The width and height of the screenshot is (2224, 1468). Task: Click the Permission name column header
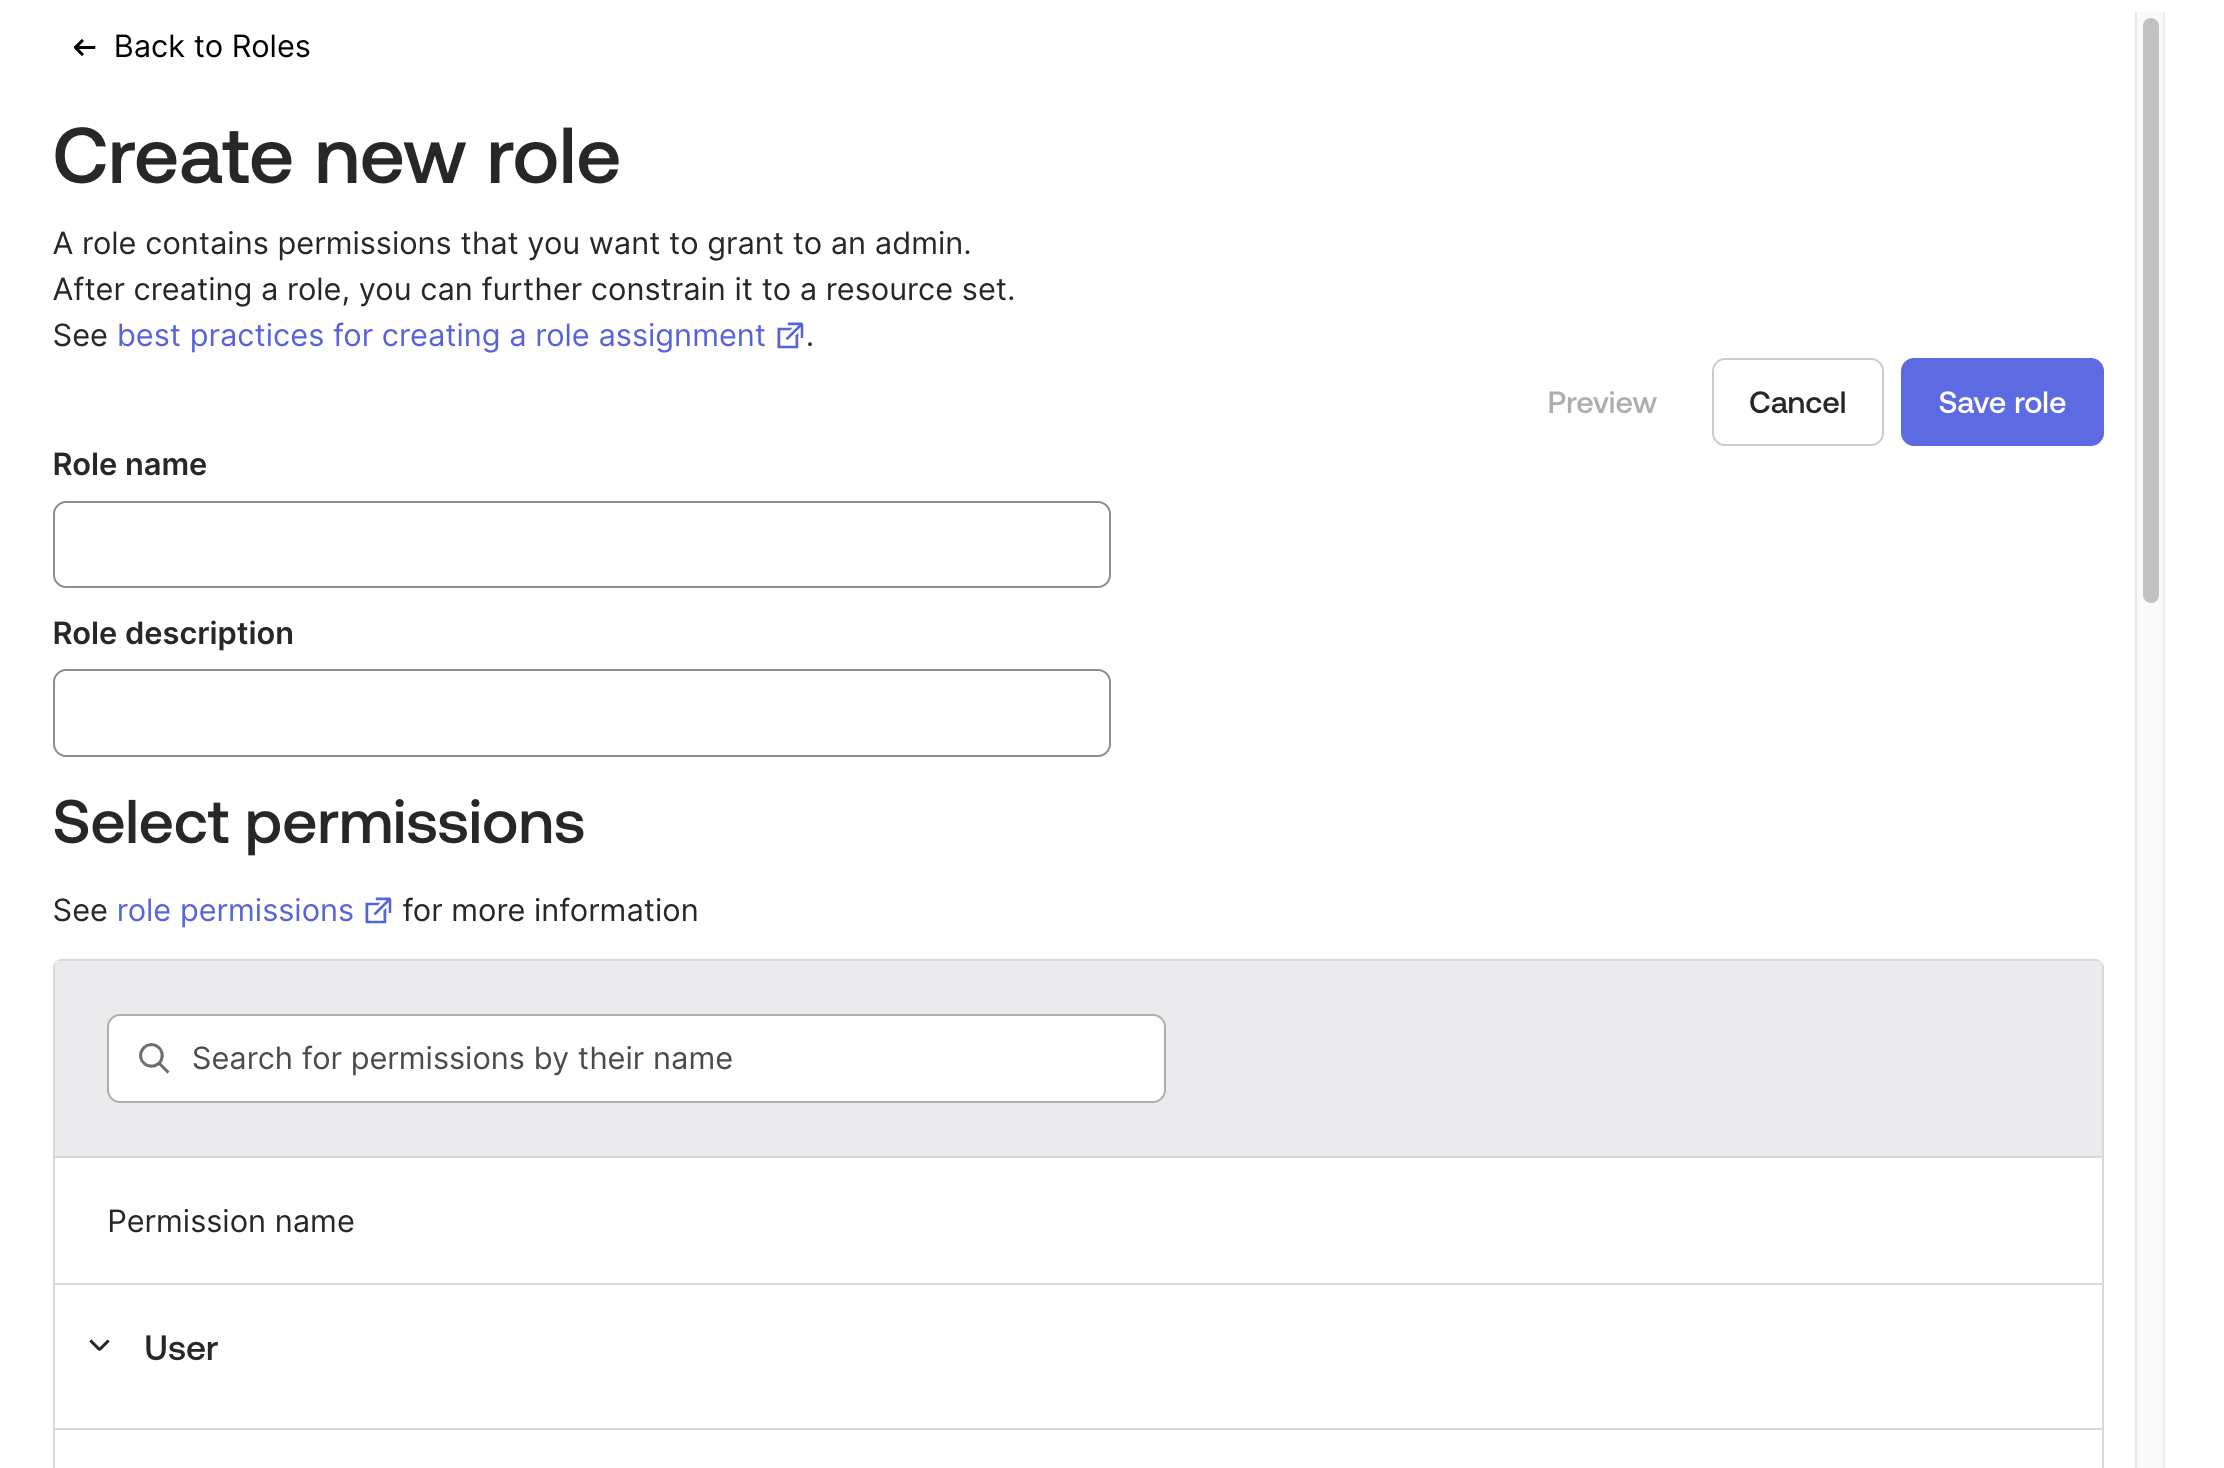point(230,1220)
